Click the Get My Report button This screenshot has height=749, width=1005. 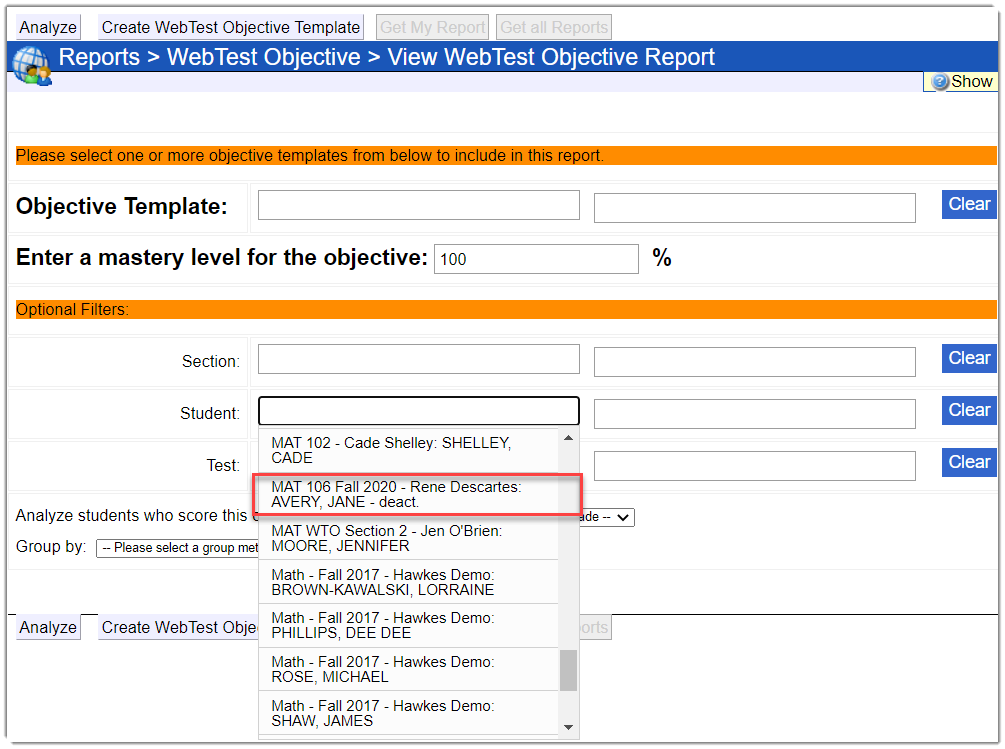point(433,27)
